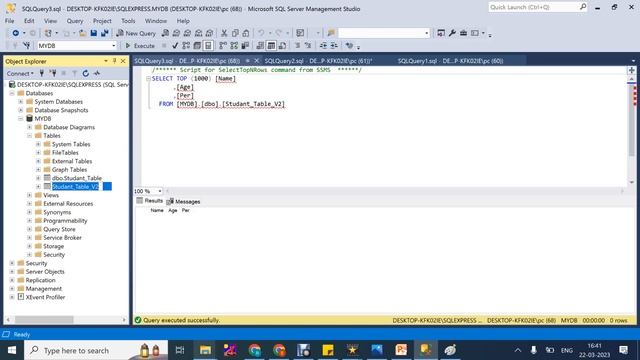Switch to the Results tab
Viewport: 640px width, 360px height.
point(150,201)
